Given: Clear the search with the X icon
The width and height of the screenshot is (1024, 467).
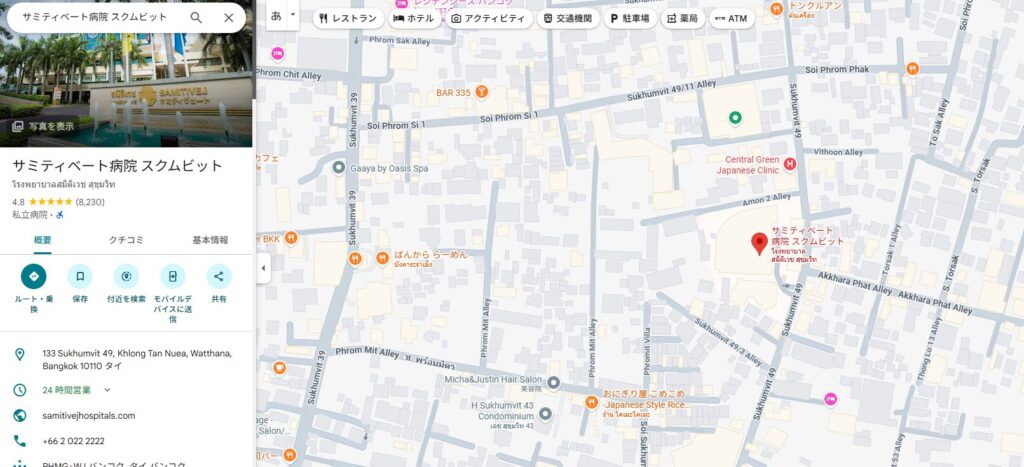Looking at the screenshot, I should (229, 18).
